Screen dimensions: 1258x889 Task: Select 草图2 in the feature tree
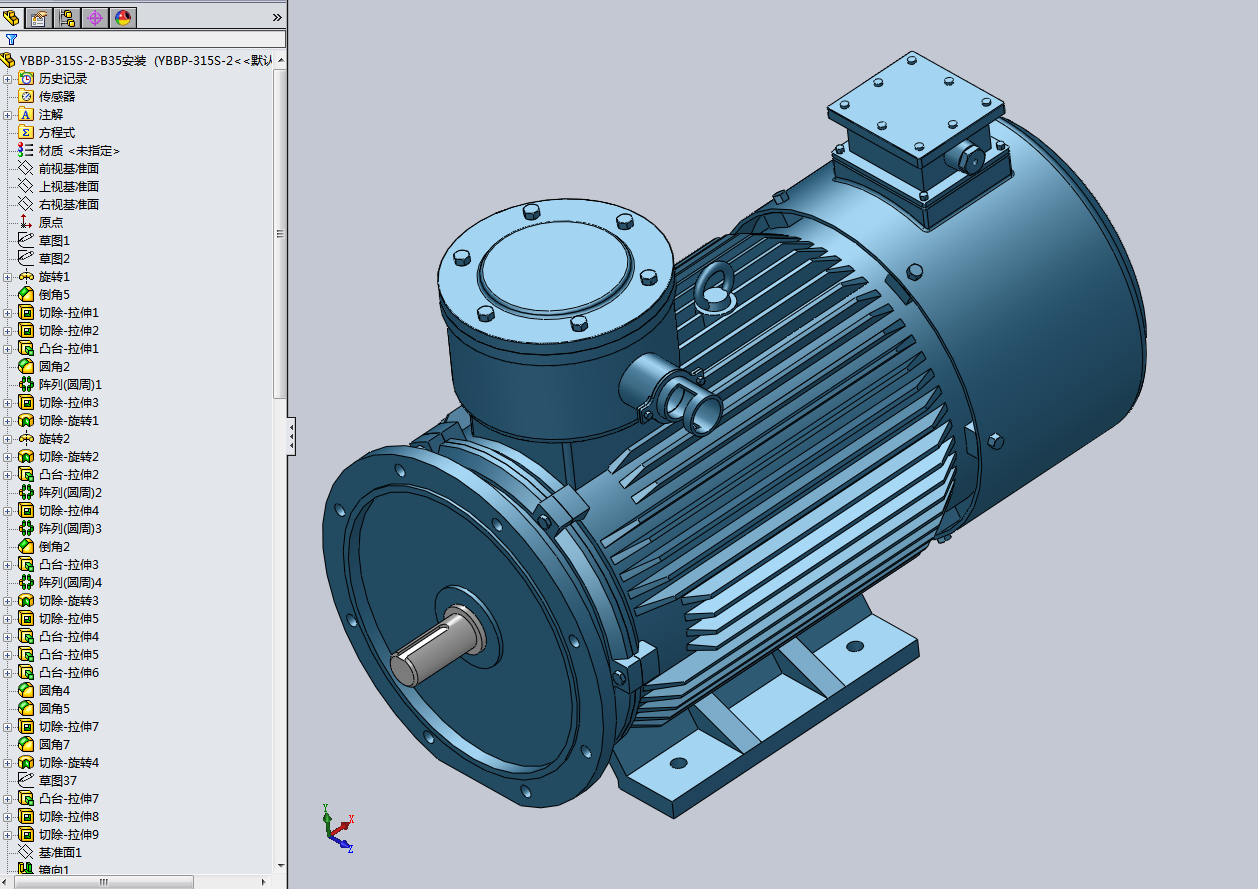coord(54,259)
